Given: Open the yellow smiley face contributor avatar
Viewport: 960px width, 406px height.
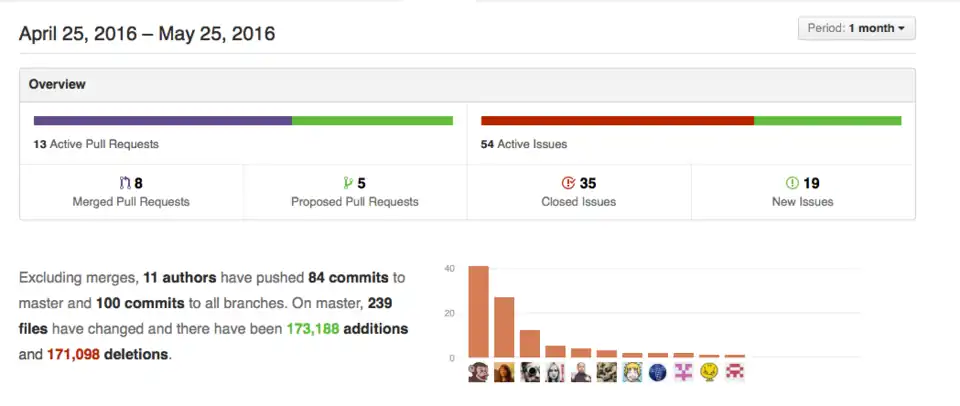Looking at the screenshot, I should [x=710, y=372].
